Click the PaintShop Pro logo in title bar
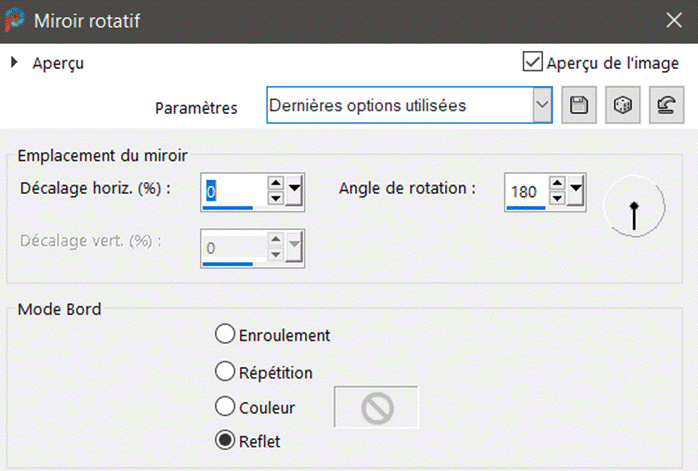The width and height of the screenshot is (698, 471). pyautogui.click(x=15, y=20)
